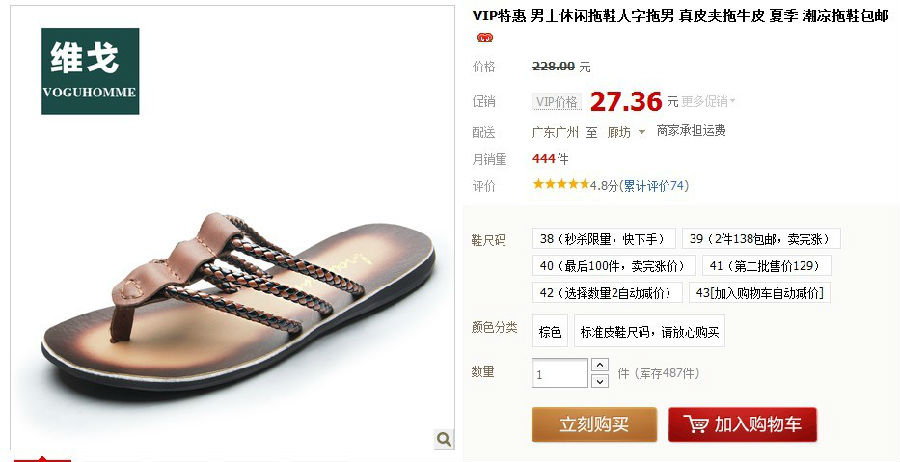Image resolution: width=900 pixels, height=462 pixels.
Task: Click the red badge icon under title
Action: (x=485, y=38)
